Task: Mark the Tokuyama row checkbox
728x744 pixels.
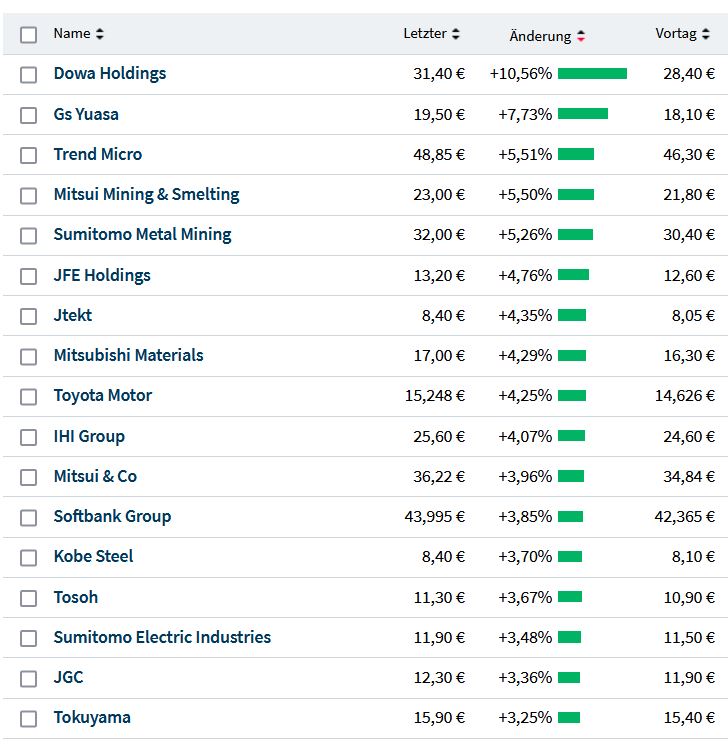Action: (28, 719)
